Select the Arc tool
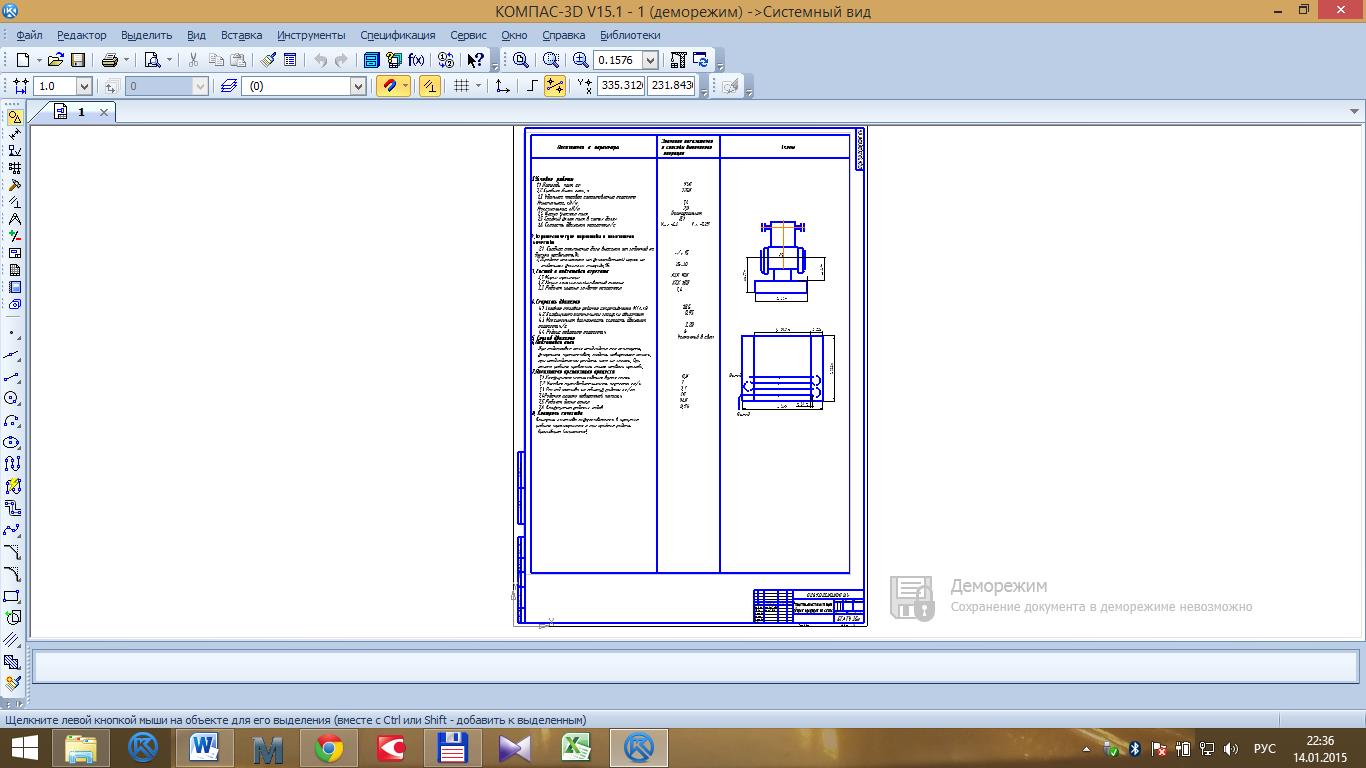Viewport: 1366px width, 768px height. click(x=12, y=421)
